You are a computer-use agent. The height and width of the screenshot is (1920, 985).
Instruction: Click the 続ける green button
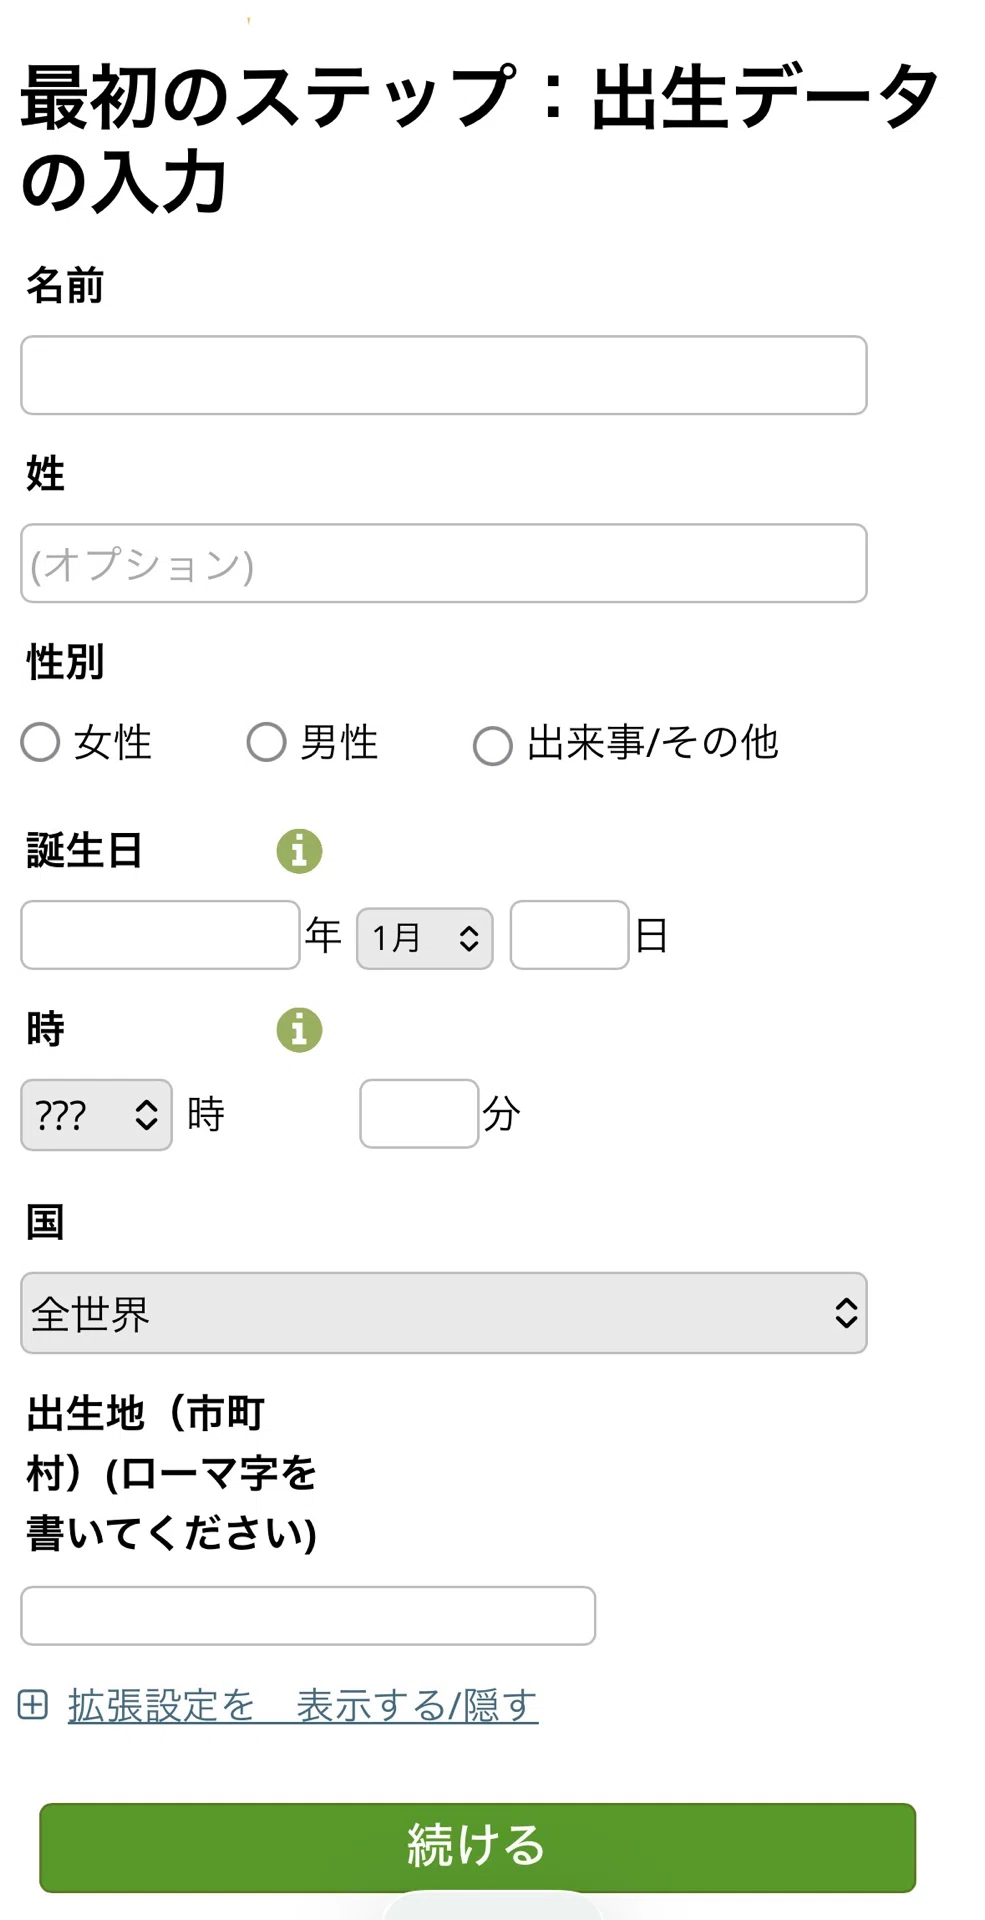(478, 1847)
